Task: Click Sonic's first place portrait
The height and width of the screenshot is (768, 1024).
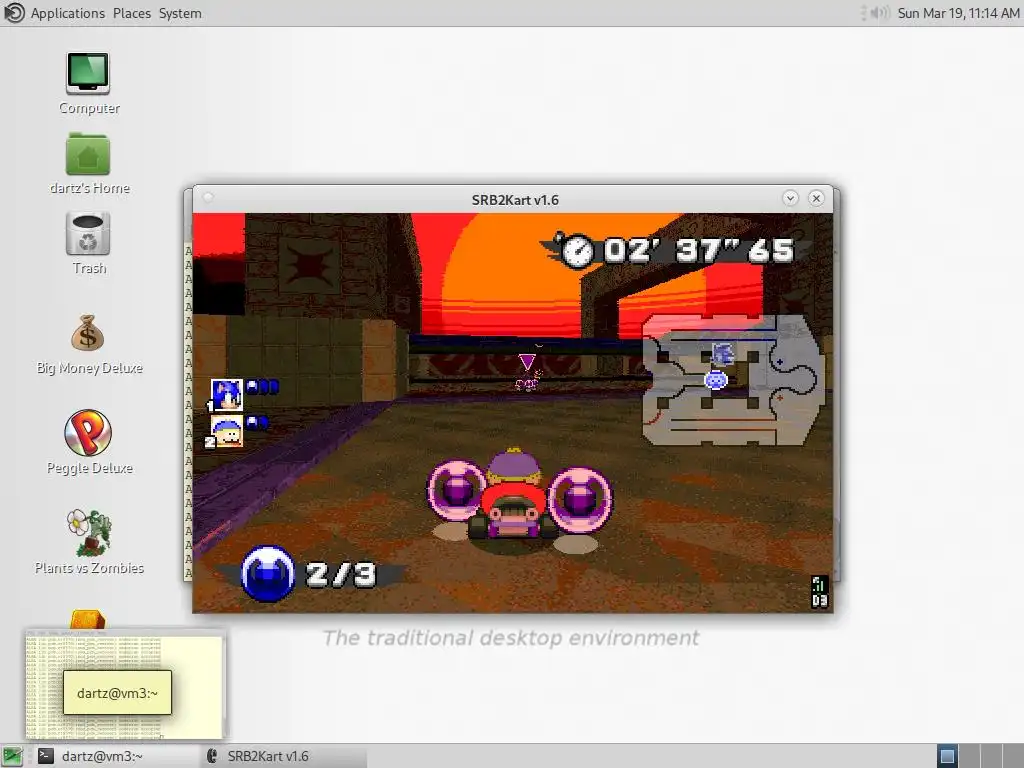Action: [227, 395]
